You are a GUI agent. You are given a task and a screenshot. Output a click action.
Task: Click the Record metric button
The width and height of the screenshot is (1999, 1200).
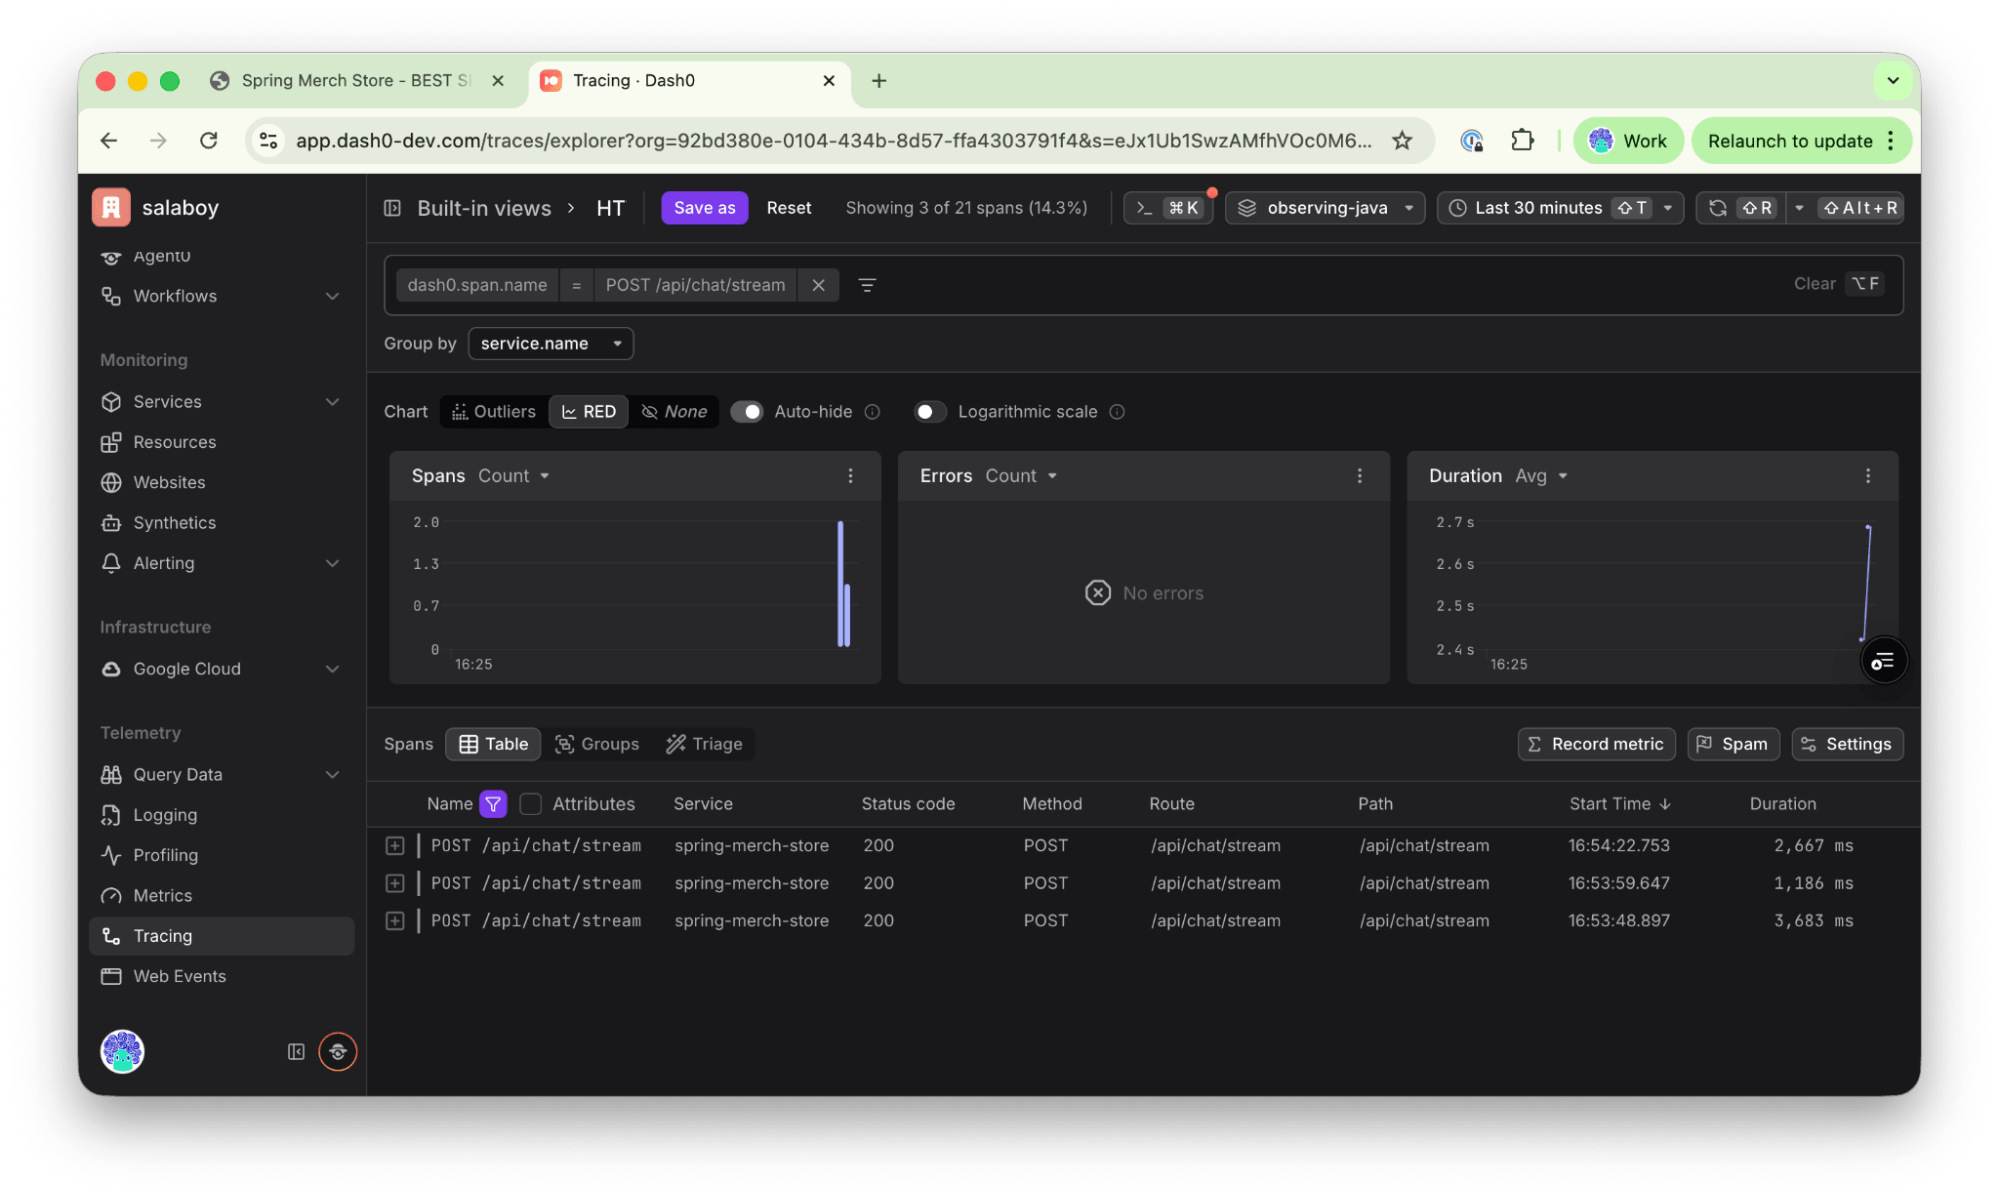point(1596,744)
